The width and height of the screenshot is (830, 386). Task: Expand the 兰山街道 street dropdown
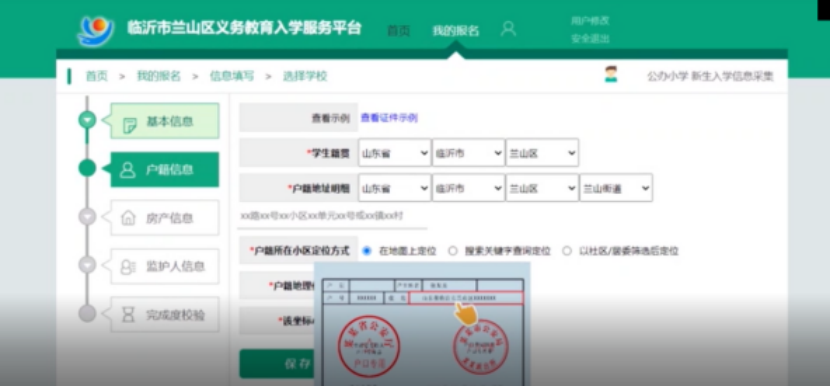[616, 188]
